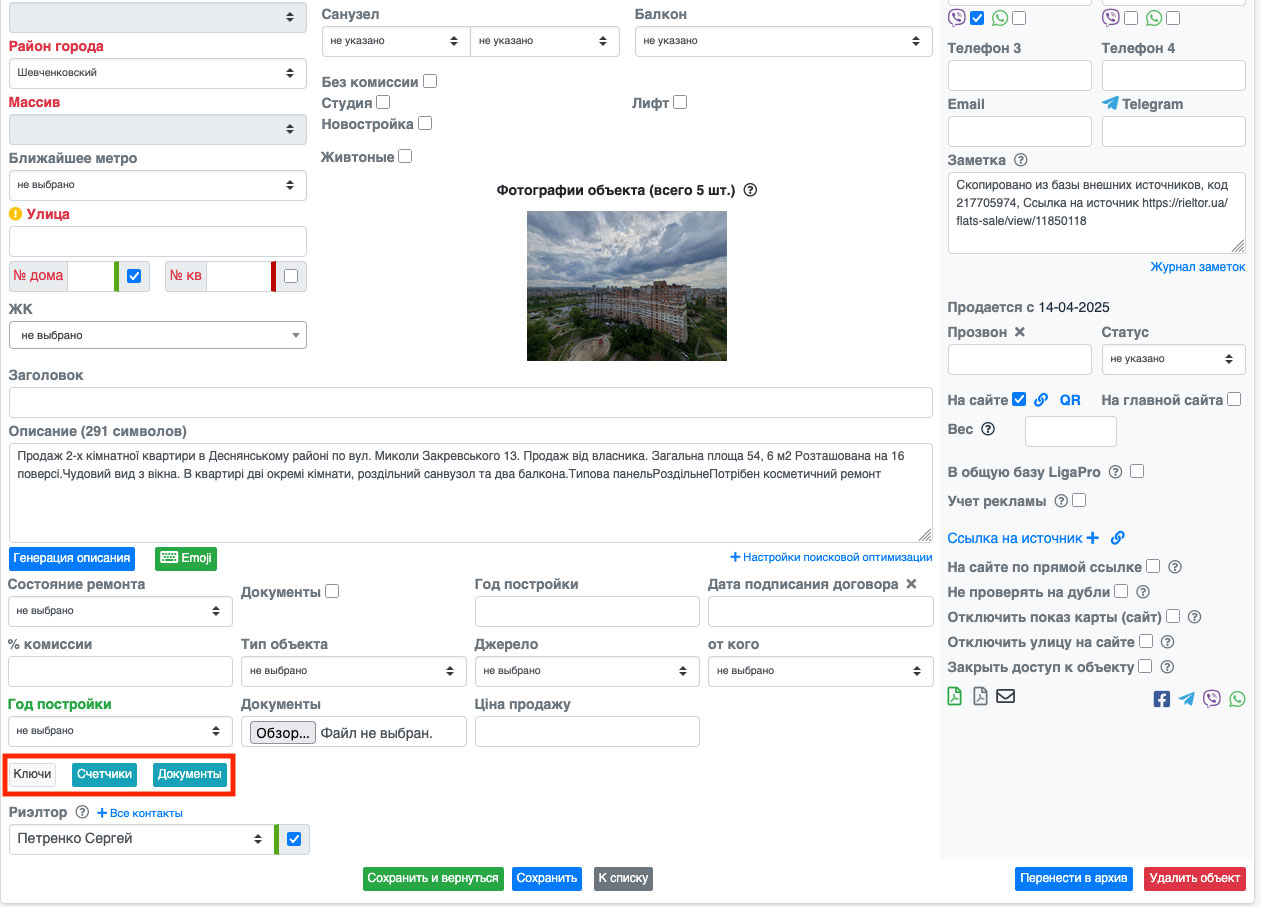The image size is (1261, 907).
Task: Open the Район города dropdown
Action: tap(158, 73)
